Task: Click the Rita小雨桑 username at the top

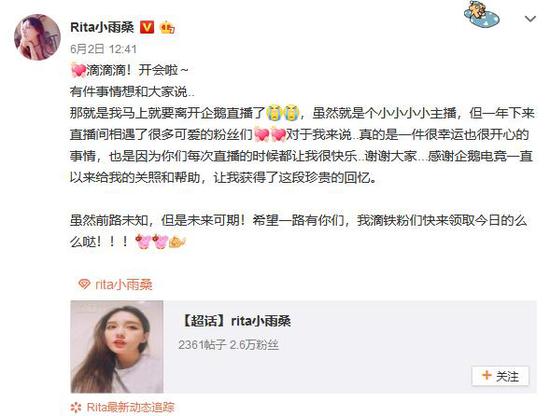Action: point(102,27)
